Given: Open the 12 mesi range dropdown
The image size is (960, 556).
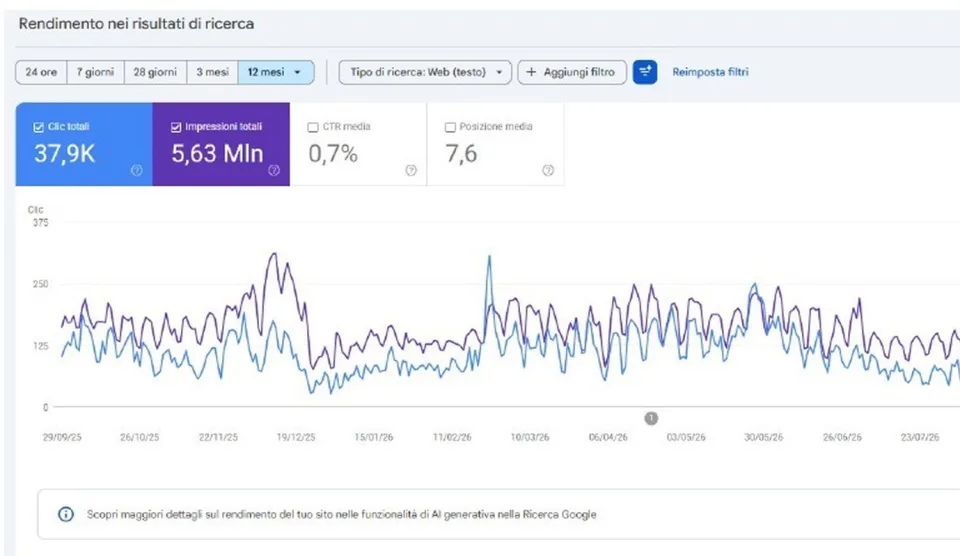Looking at the screenshot, I should (x=276, y=72).
